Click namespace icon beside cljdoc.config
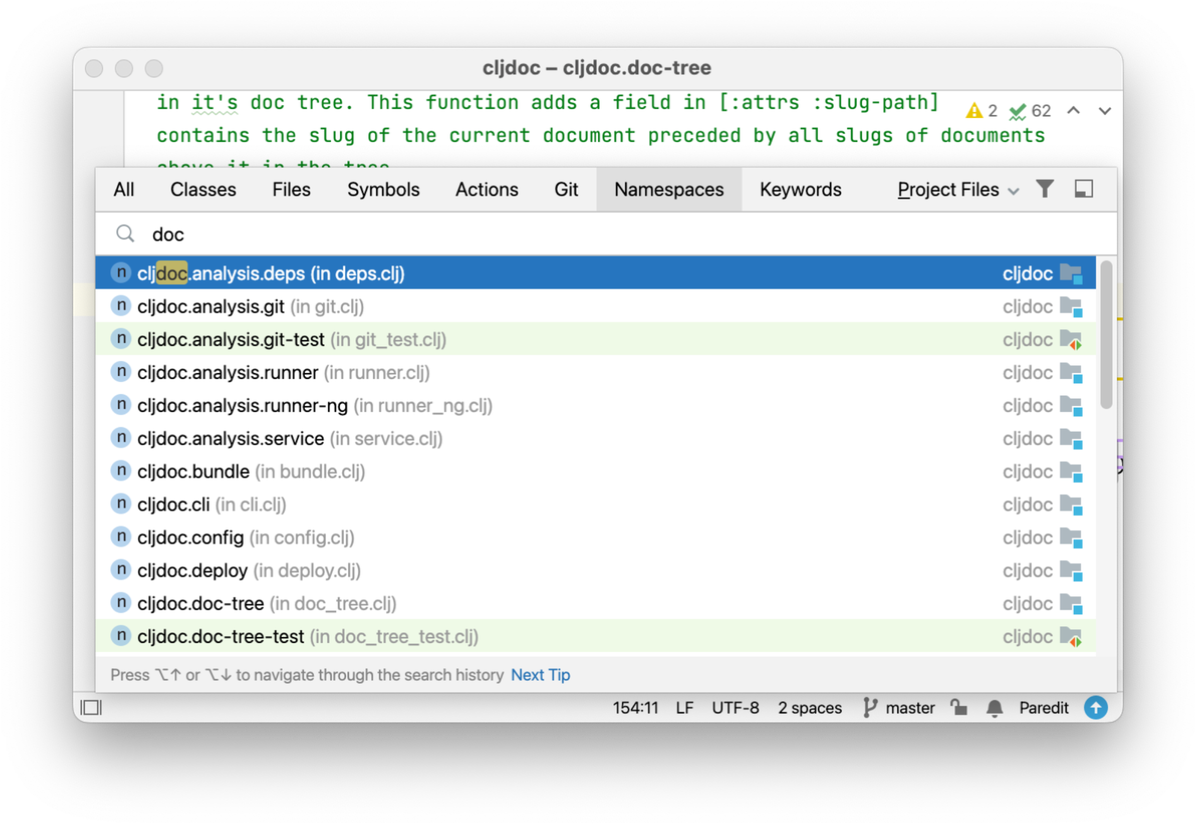 [121, 536]
